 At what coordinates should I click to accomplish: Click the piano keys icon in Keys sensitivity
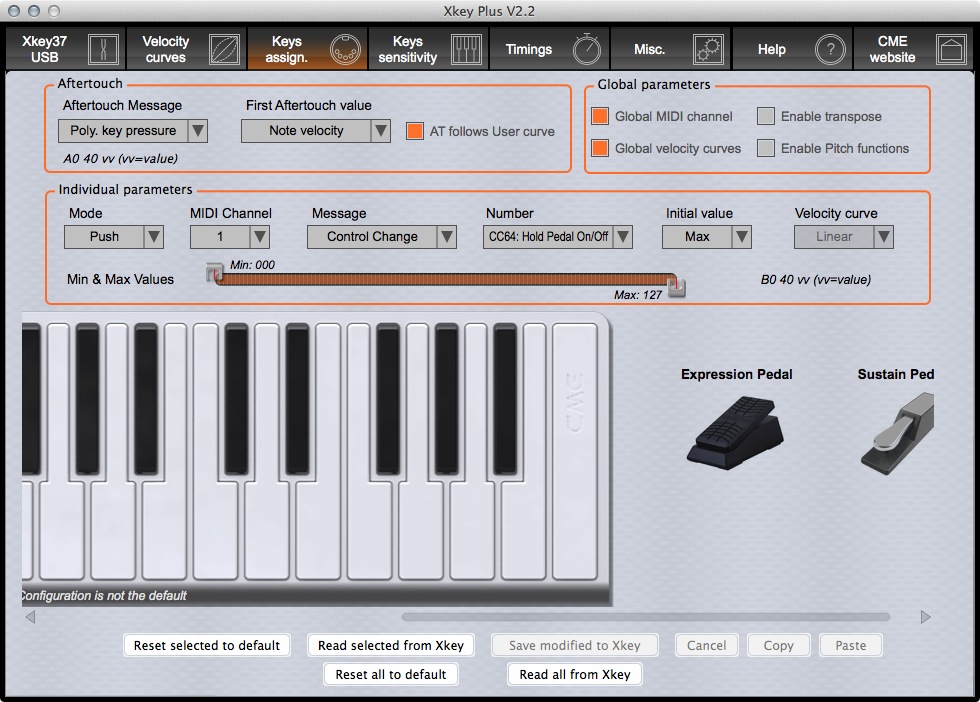click(x=466, y=49)
